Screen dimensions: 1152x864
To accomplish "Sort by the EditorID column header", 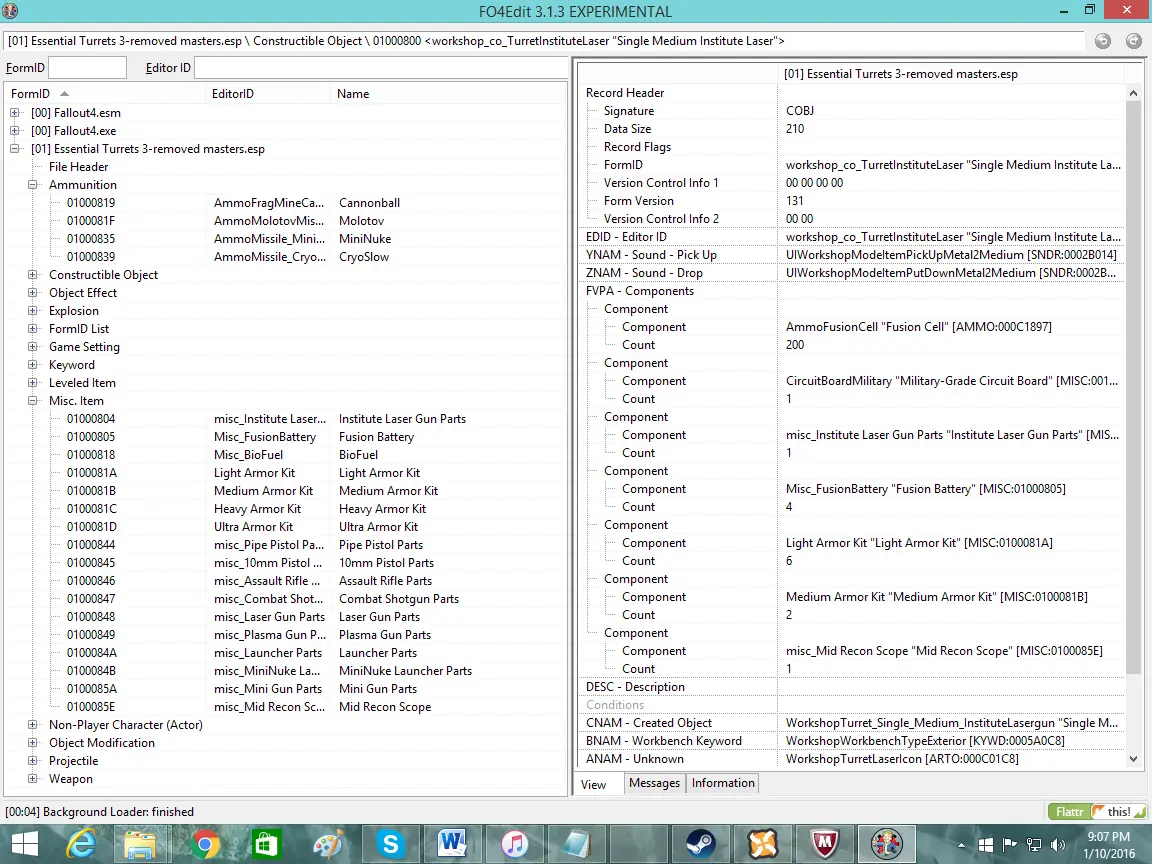I will (268, 93).
